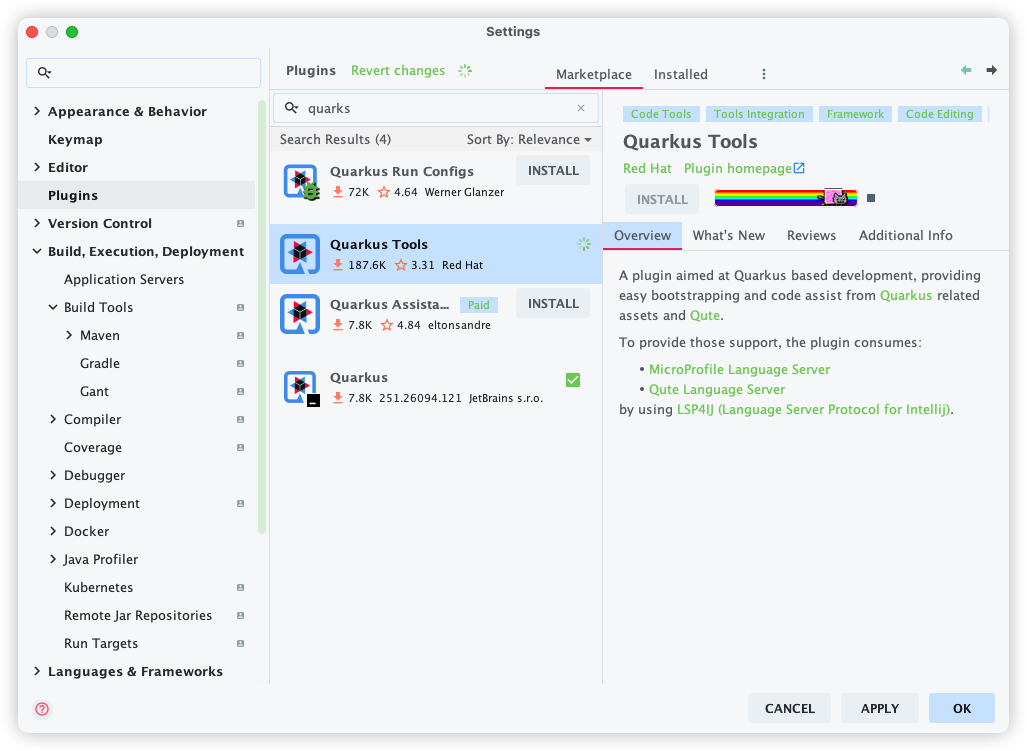The image size is (1027, 751).
Task: Click the Red Hat vendor link
Action: pyautogui.click(x=647, y=169)
